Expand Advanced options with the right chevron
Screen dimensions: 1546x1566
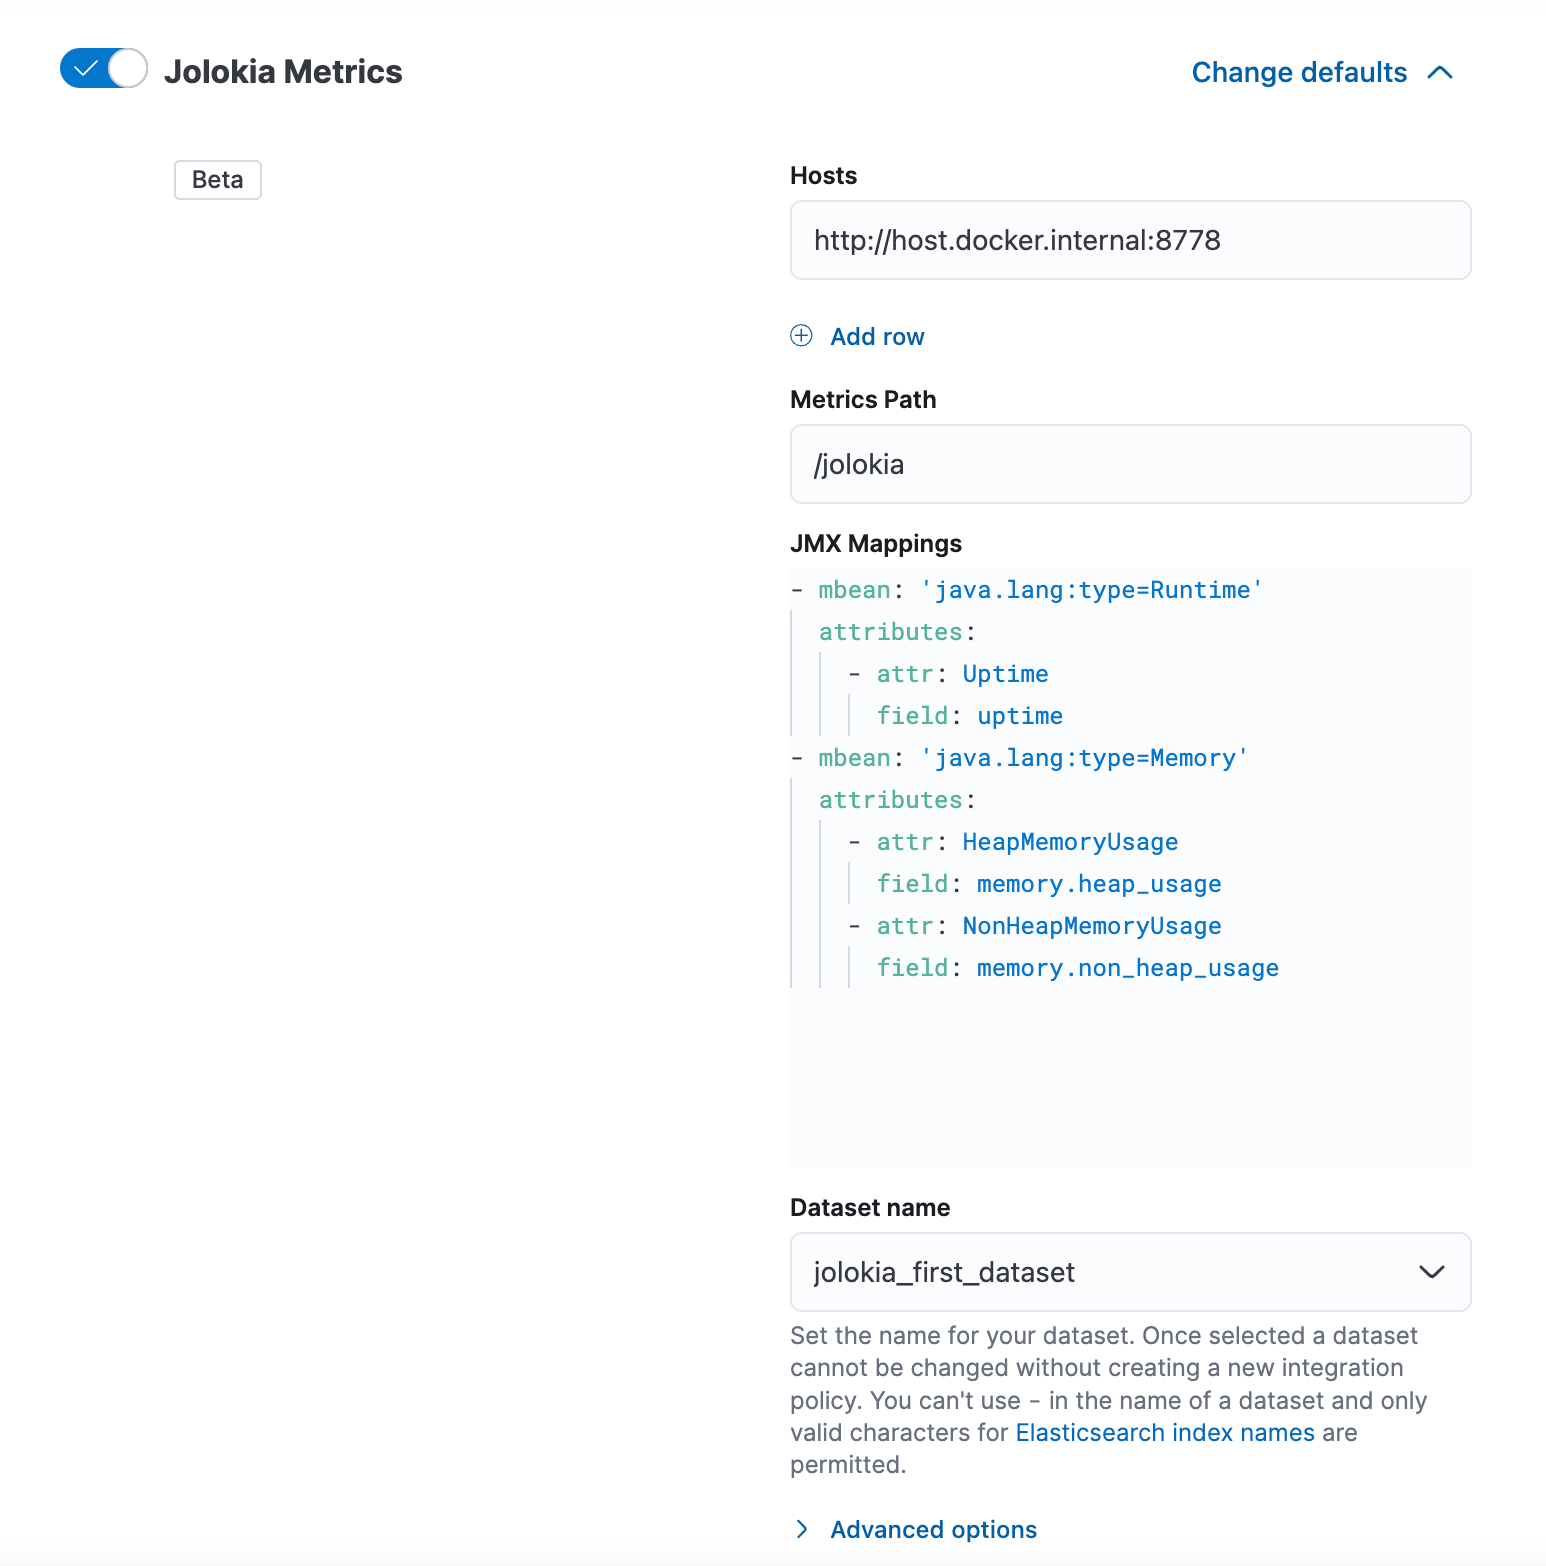802,1529
